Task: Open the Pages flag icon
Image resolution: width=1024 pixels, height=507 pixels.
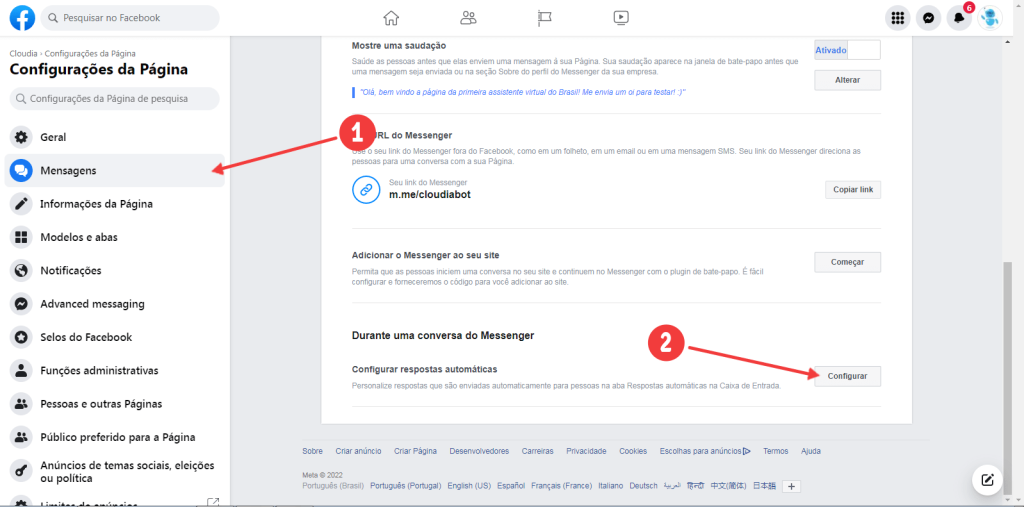Action: click(545, 18)
